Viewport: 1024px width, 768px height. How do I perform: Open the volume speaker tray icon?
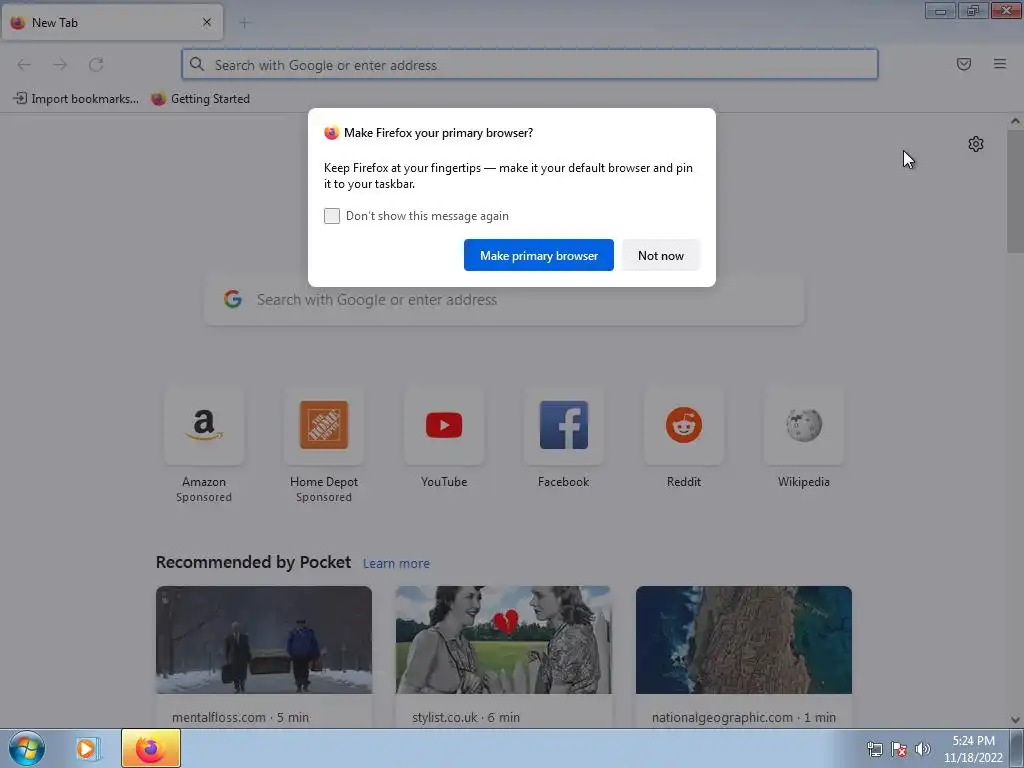(x=923, y=749)
